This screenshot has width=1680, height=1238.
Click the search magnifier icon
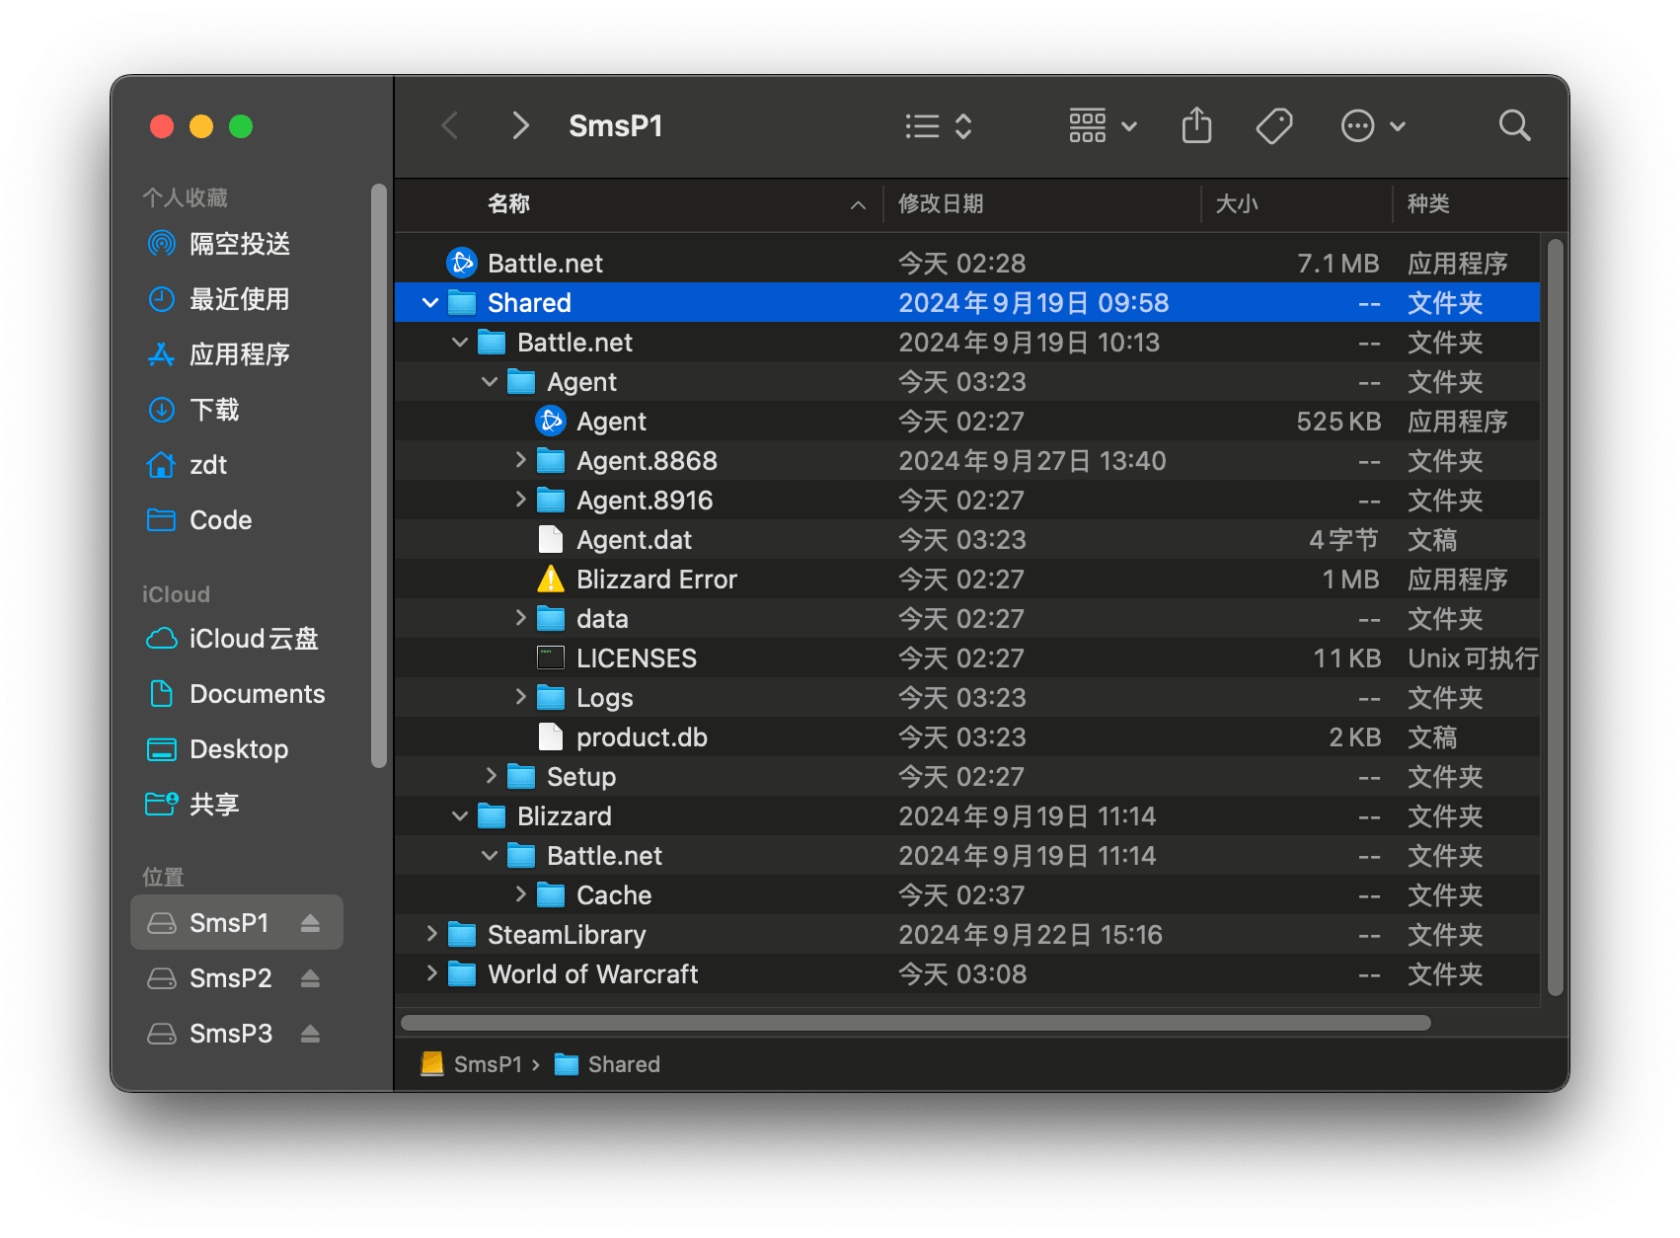click(x=1514, y=126)
